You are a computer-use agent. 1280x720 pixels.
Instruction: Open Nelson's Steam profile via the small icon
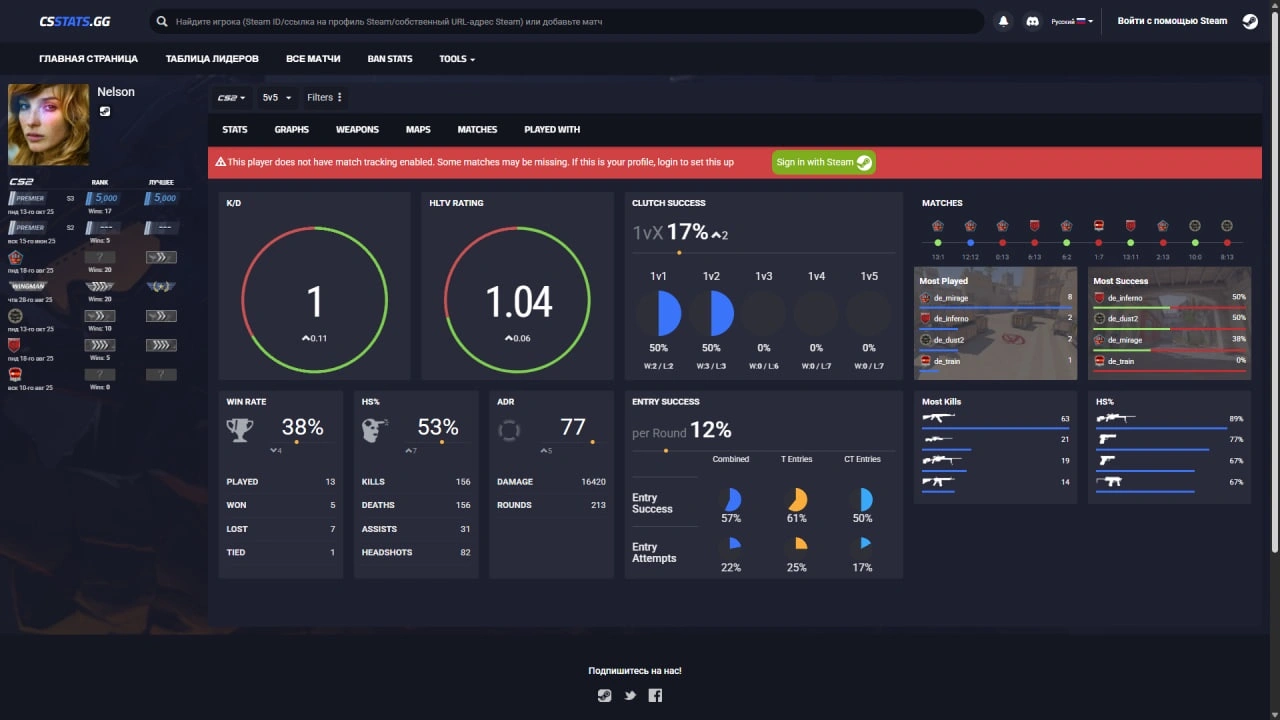click(105, 111)
